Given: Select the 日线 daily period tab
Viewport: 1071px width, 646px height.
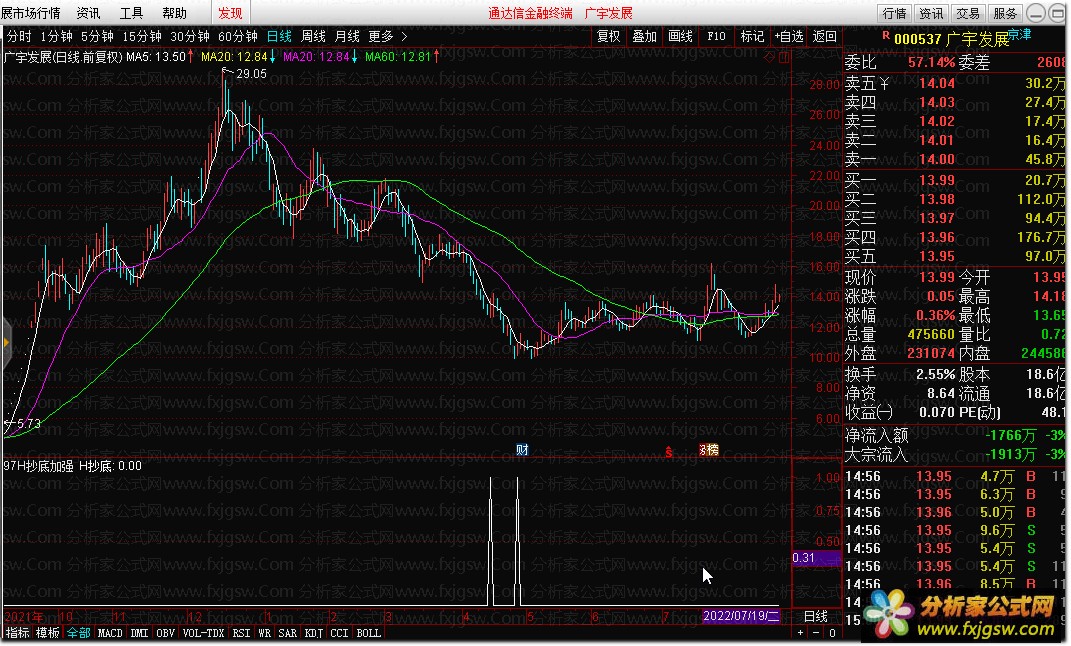Looking at the screenshot, I should (279, 36).
